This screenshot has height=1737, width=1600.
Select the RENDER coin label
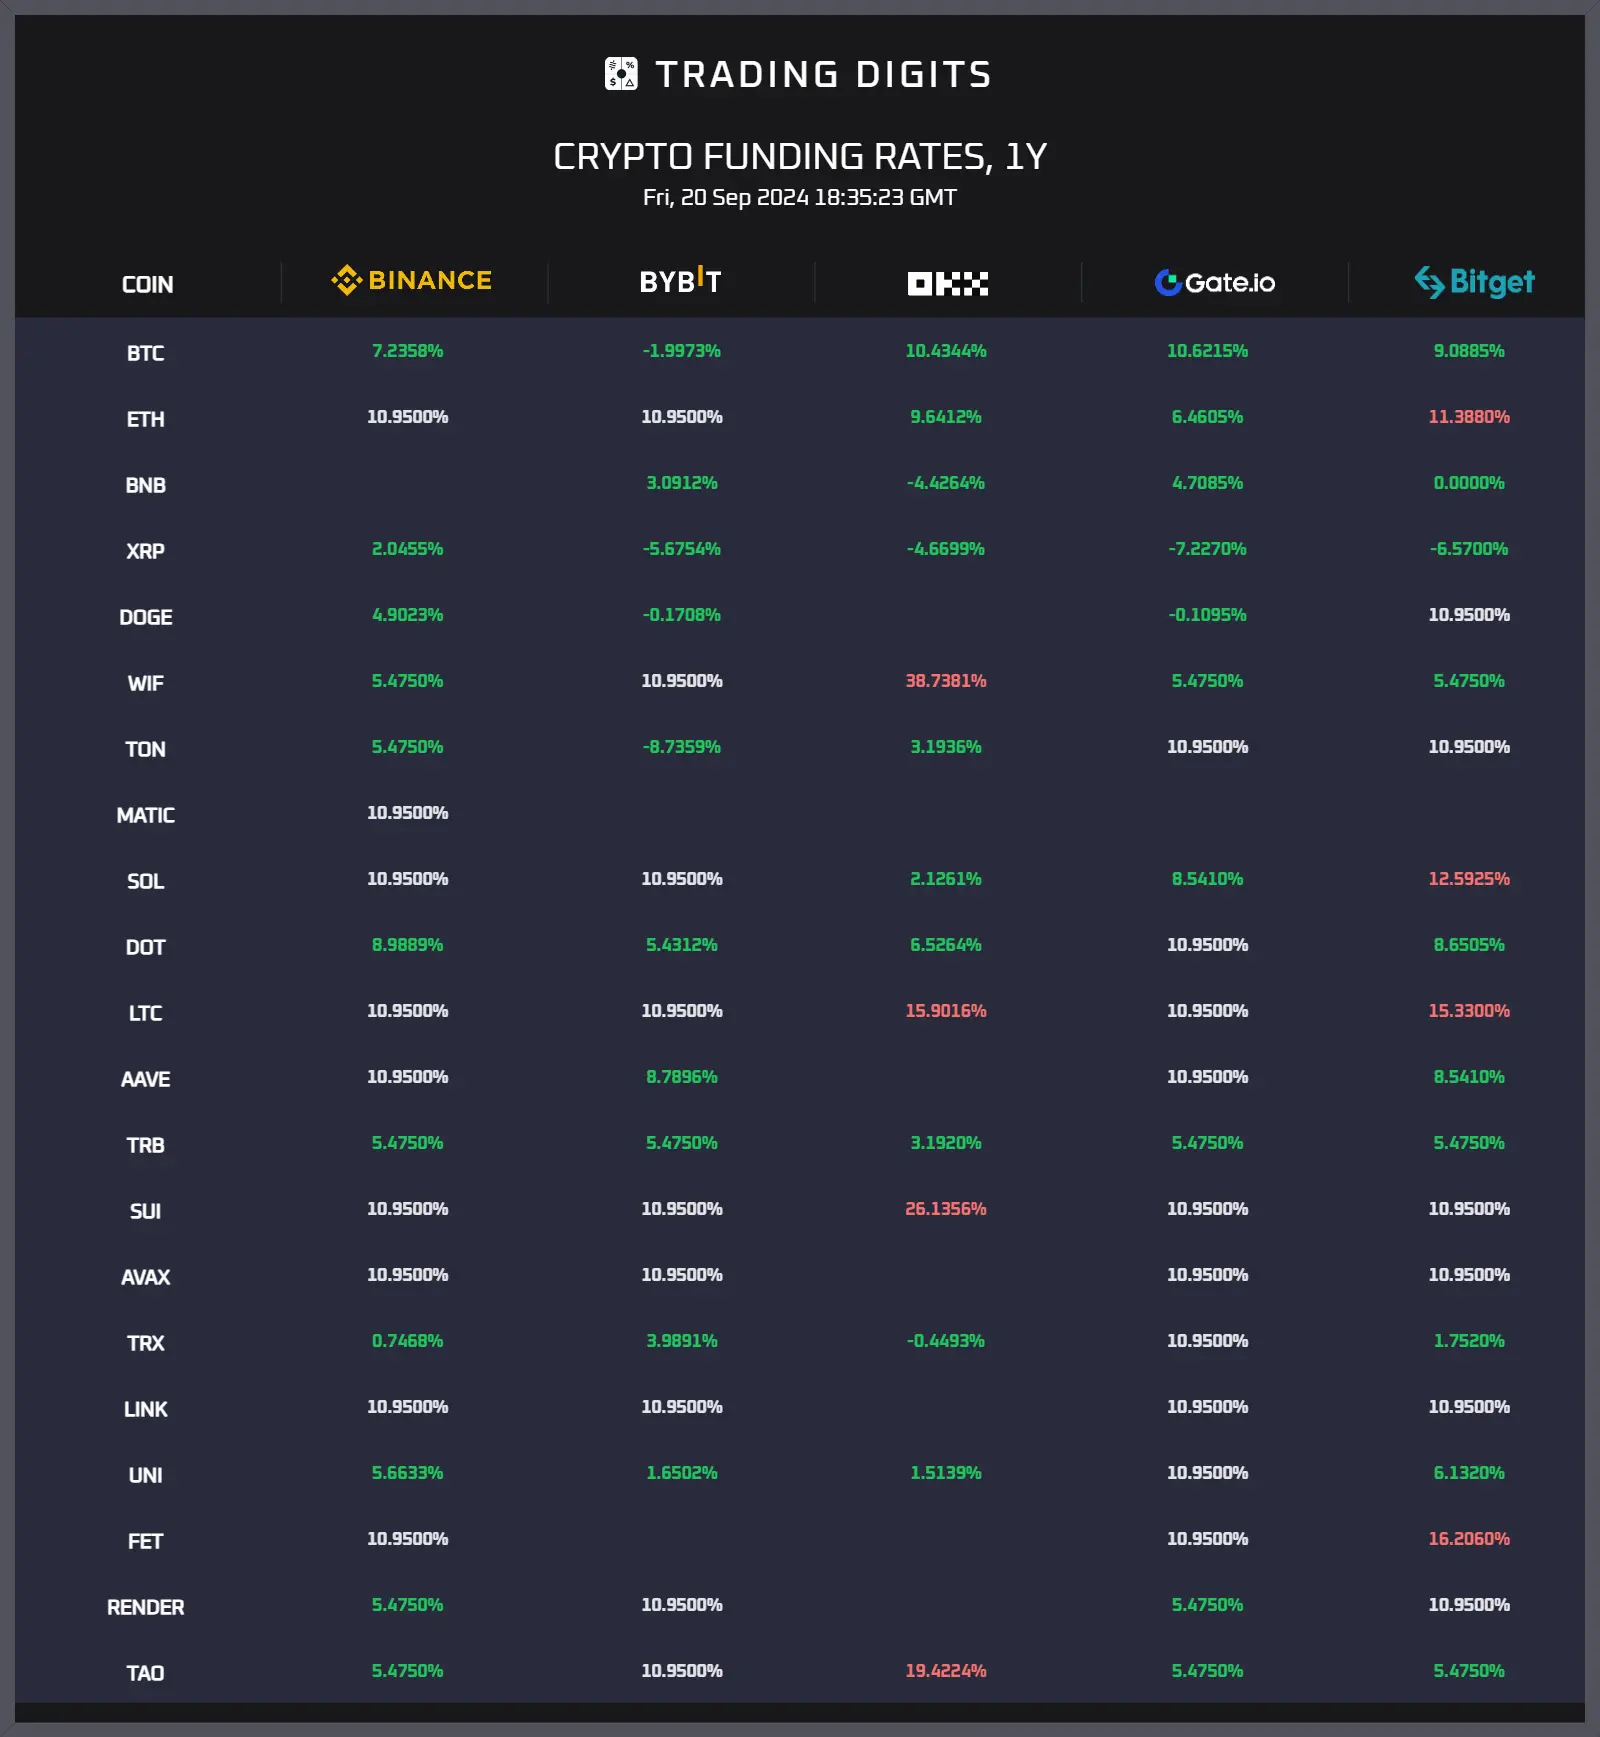[145, 1607]
